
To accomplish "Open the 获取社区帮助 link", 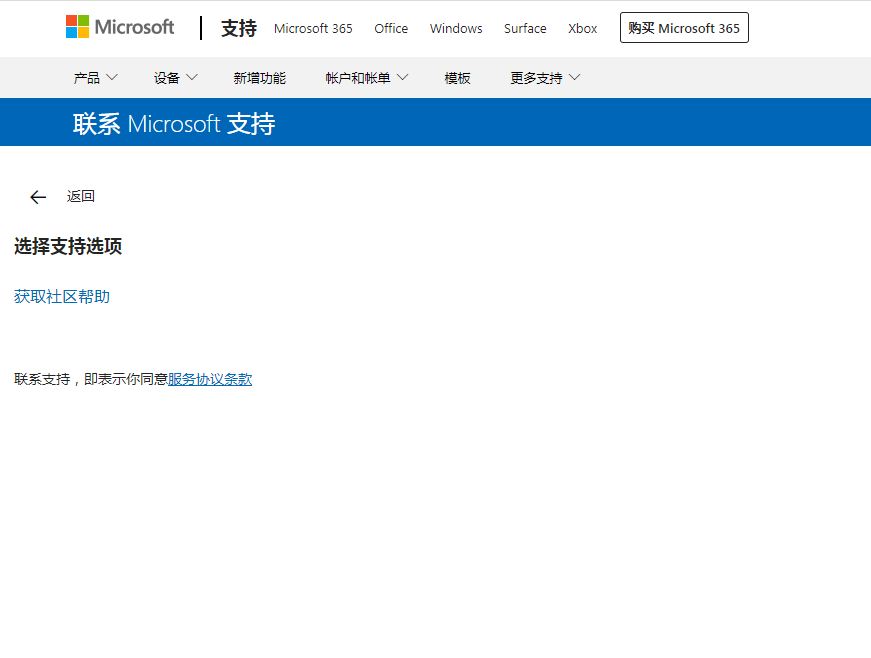I will (62, 297).
